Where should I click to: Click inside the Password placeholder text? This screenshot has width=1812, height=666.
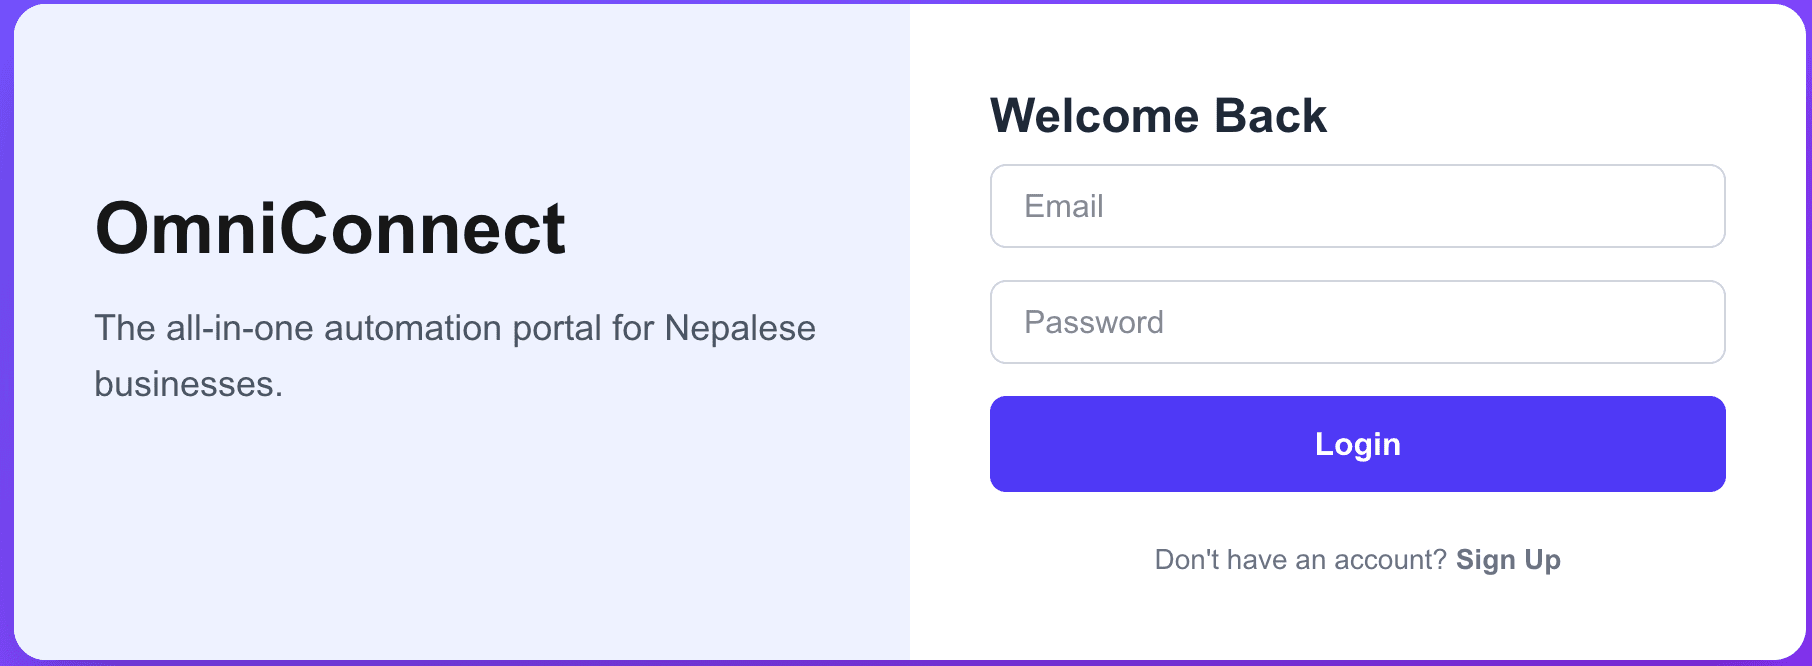coord(1093,321)
